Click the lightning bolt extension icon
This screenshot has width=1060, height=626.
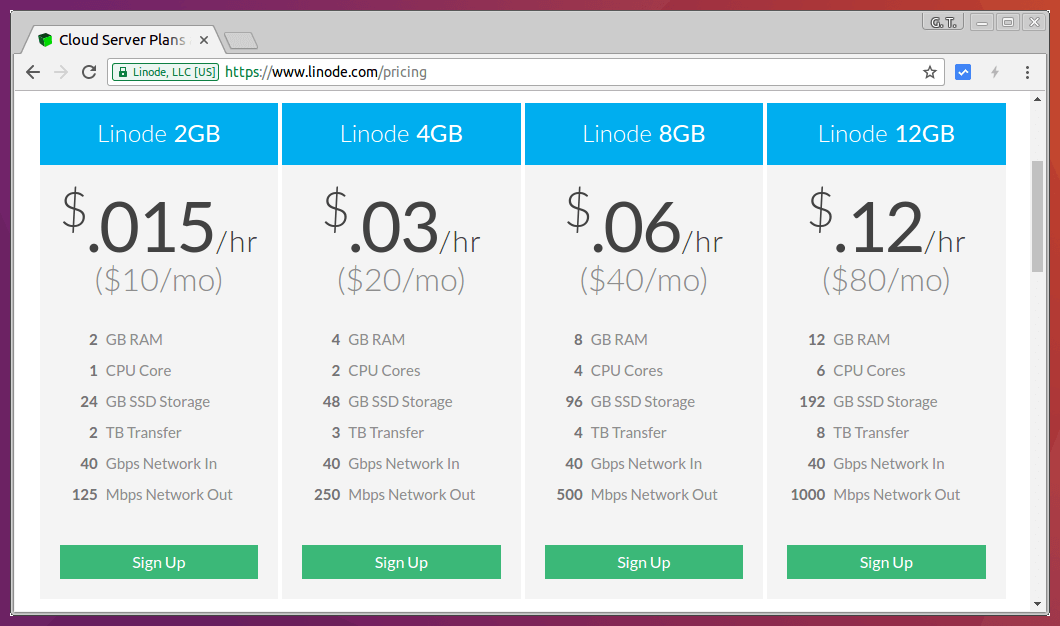[x=995, y=71]
